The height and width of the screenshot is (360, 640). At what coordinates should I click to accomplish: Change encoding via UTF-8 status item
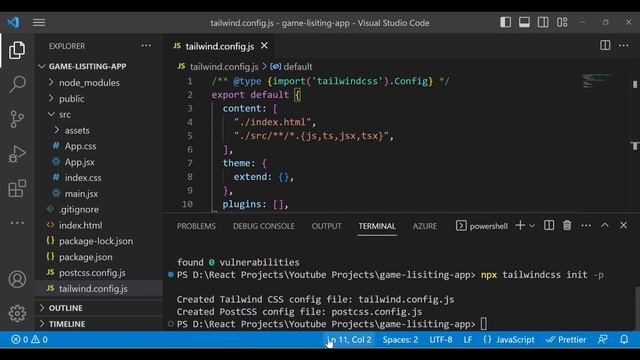440,340
